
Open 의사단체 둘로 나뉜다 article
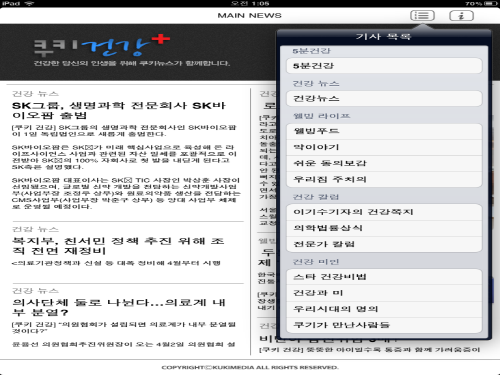(x=119, y=307)
